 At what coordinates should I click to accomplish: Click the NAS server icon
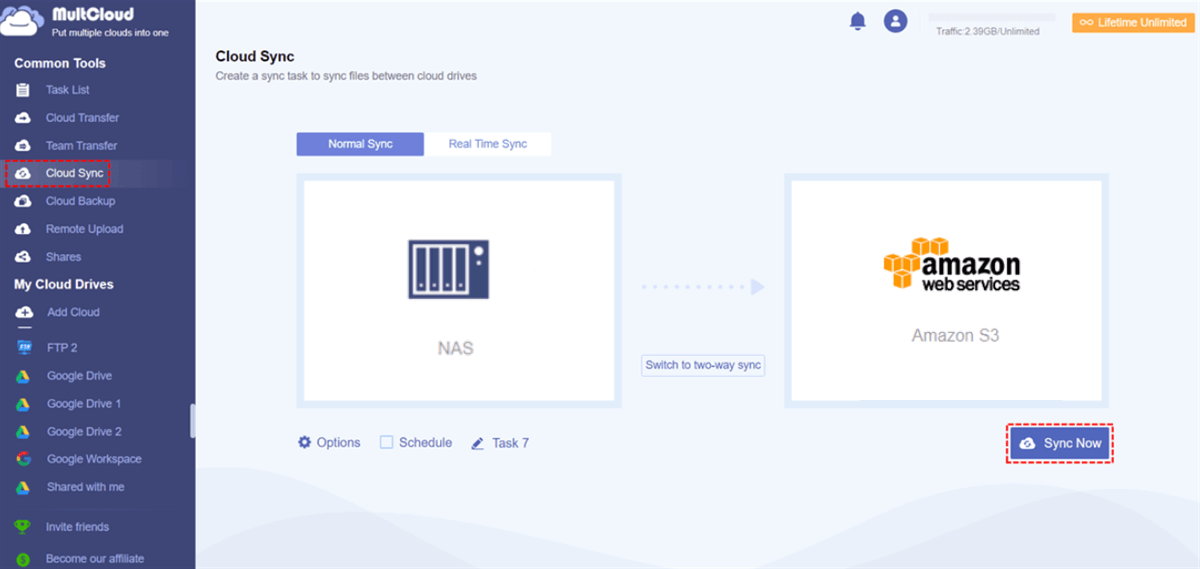(x=449, y=268)
